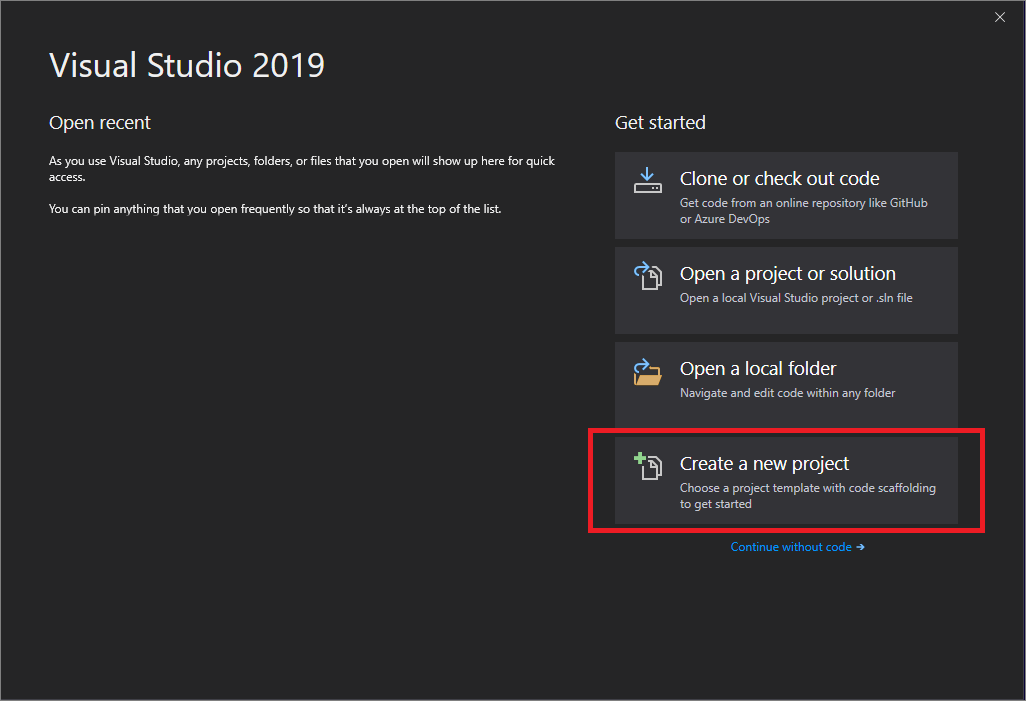
Task: Click the arrow icon after Continue without code
Action: tap(860, 547)
